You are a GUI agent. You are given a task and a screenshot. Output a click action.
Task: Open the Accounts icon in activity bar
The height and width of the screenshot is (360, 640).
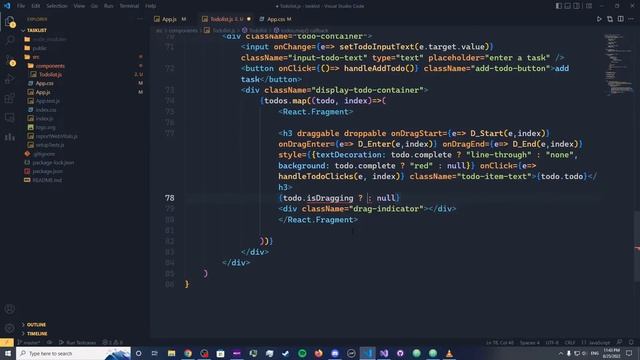[10, 309]
